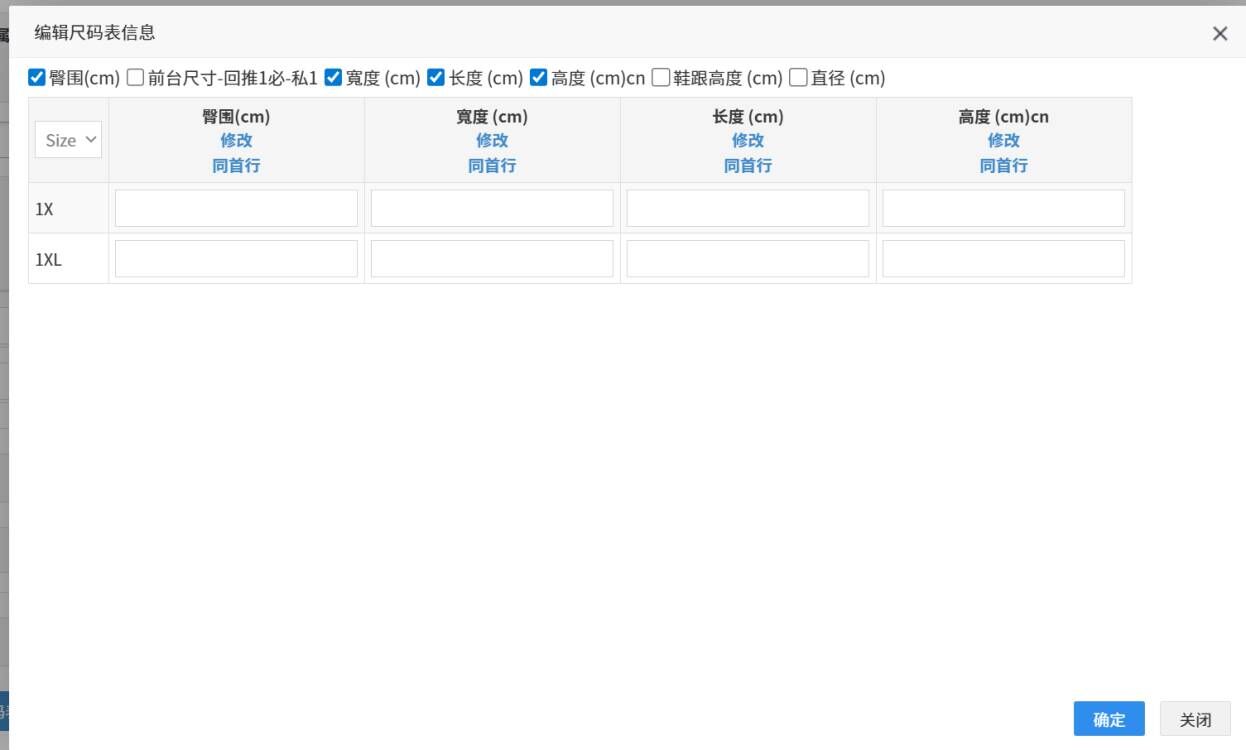Click 修改 under the 高度 (cm)cn column
Screen dimensions: 1246x750
coord(1003,140)
